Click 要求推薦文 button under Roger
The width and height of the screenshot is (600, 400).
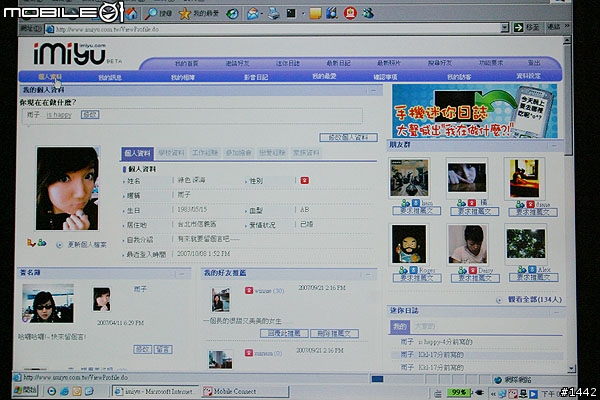pos(417,278)
